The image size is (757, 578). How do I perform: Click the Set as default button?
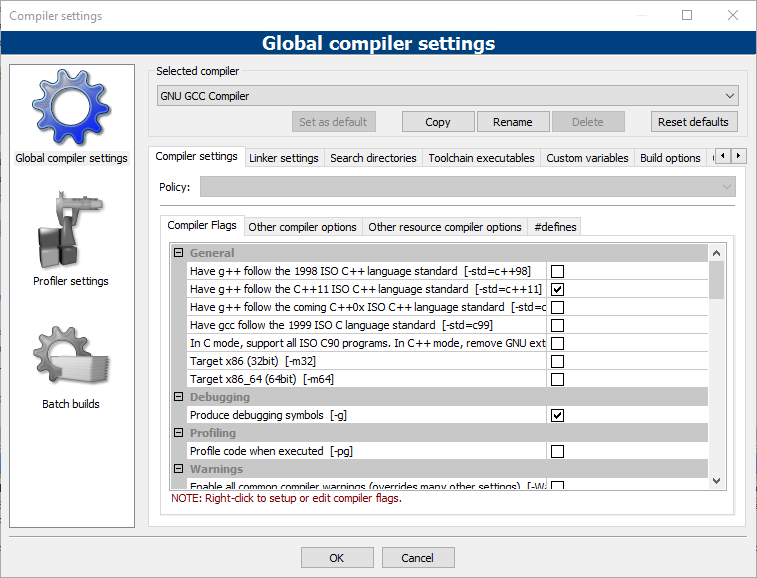point(334,122)
